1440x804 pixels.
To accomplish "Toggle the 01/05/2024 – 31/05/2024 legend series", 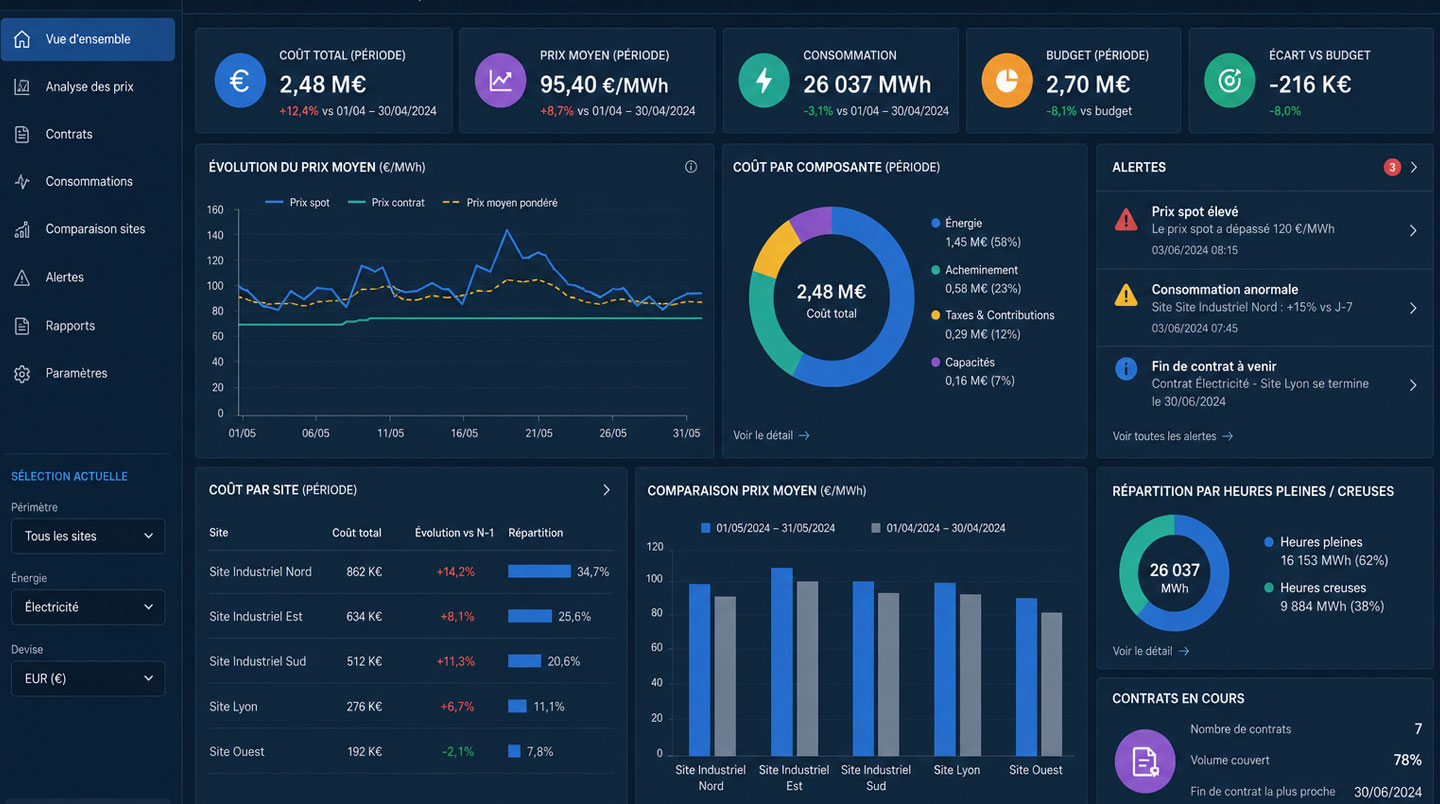I will (768, 528).
